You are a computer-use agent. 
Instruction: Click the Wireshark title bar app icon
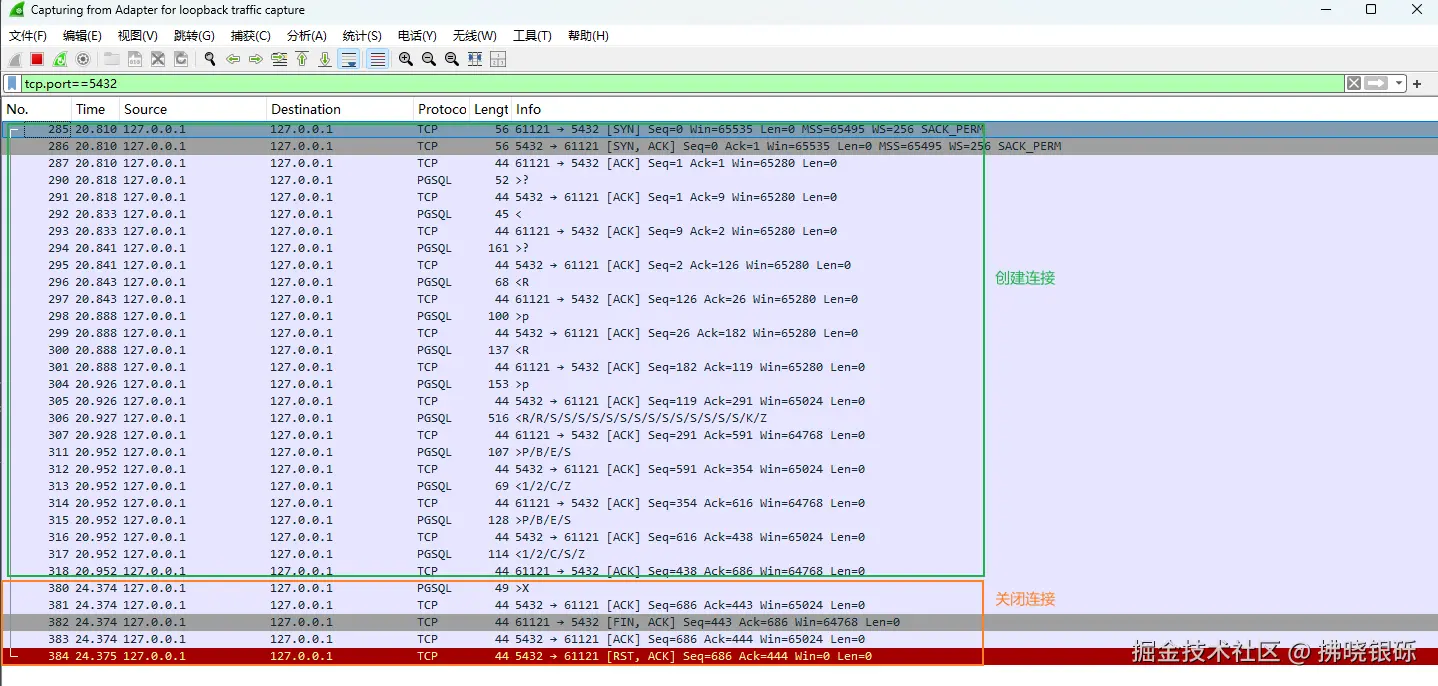pos(17,10)
